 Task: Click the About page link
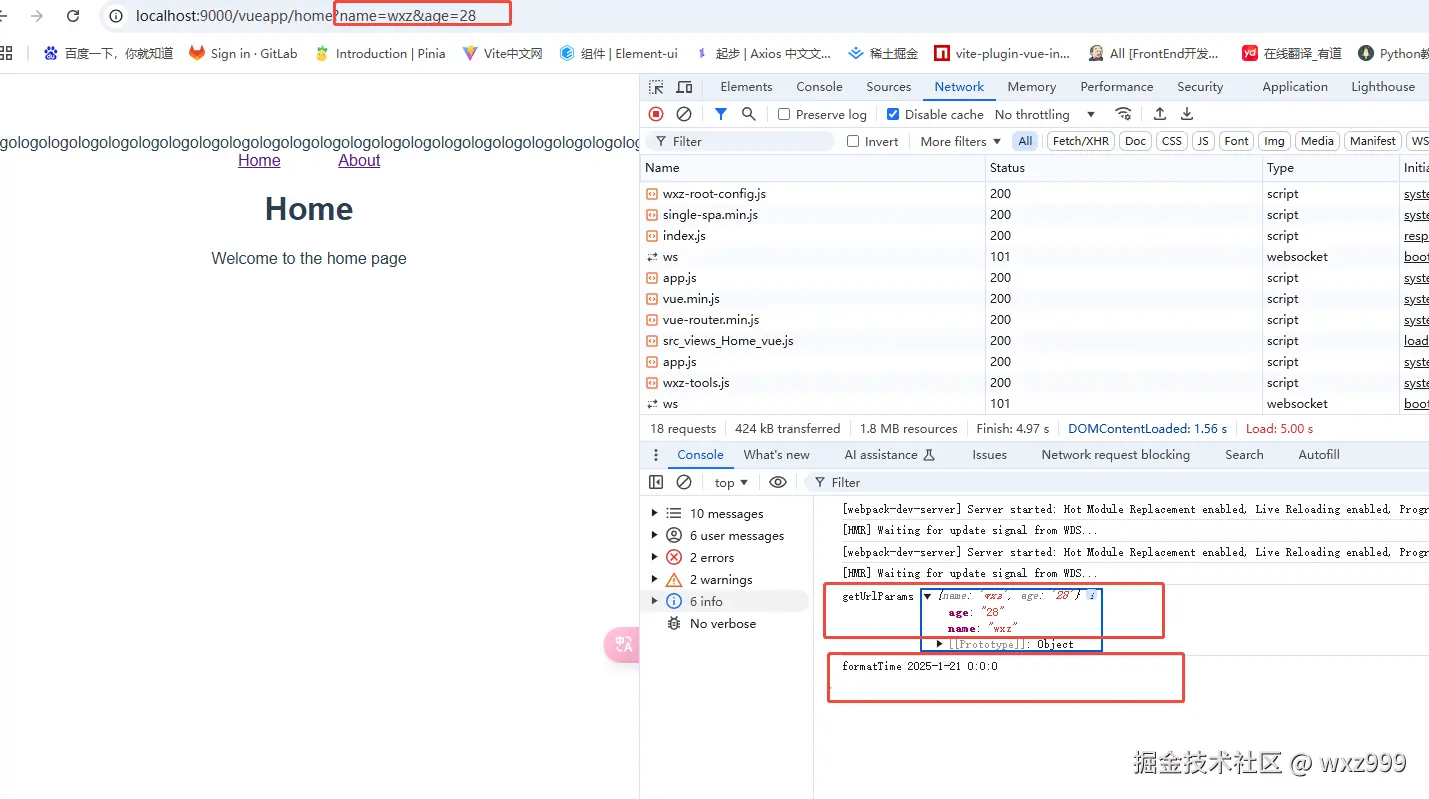pyautogui.click(x=359, y=160)
